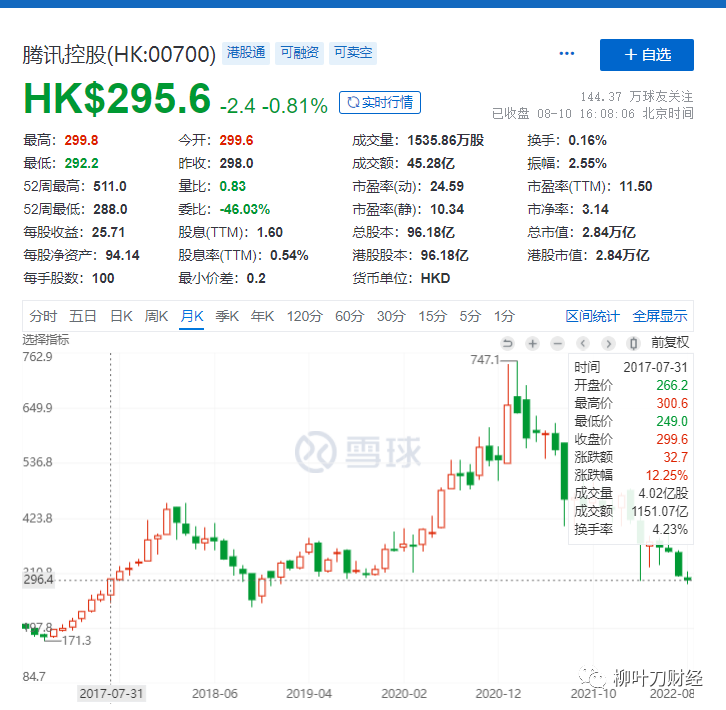Open the three-dots more options menu

point(566,54)
